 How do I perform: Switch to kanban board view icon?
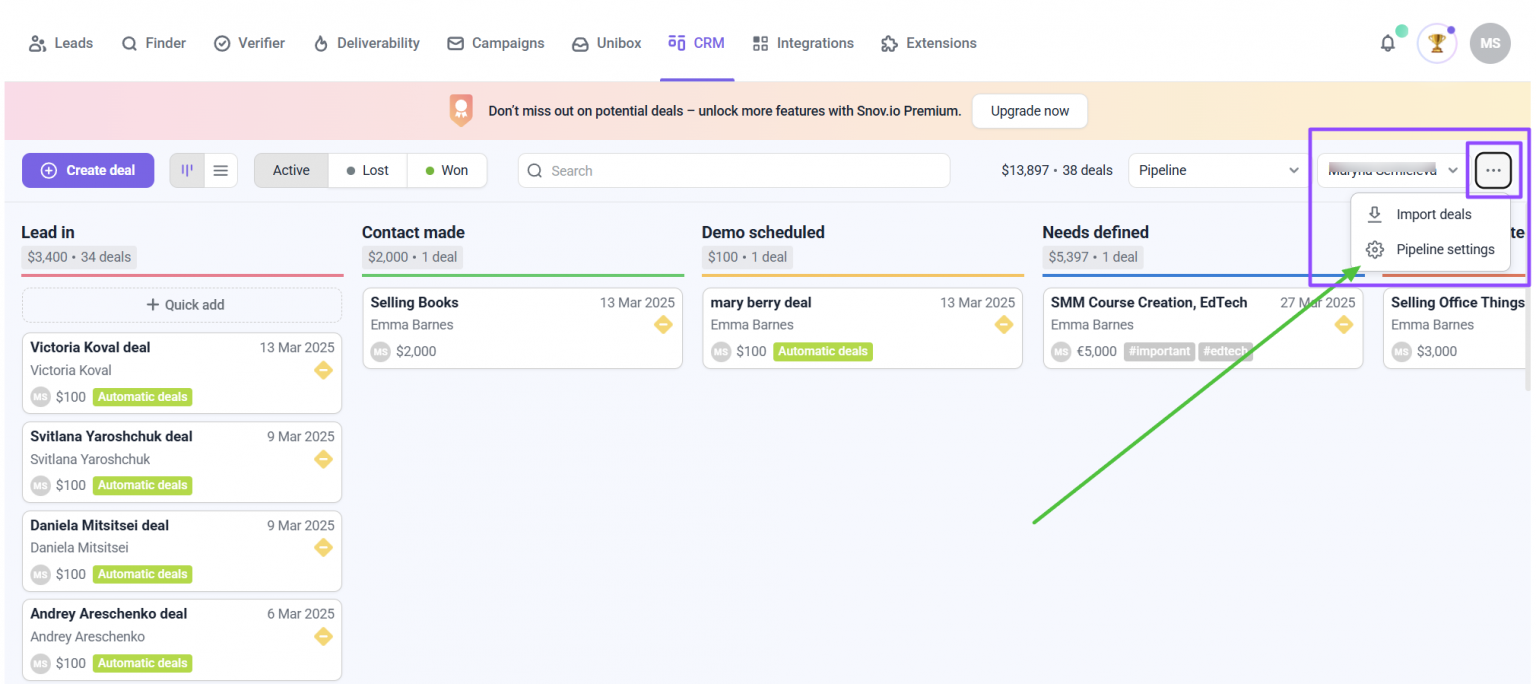(x=187, y=171)
